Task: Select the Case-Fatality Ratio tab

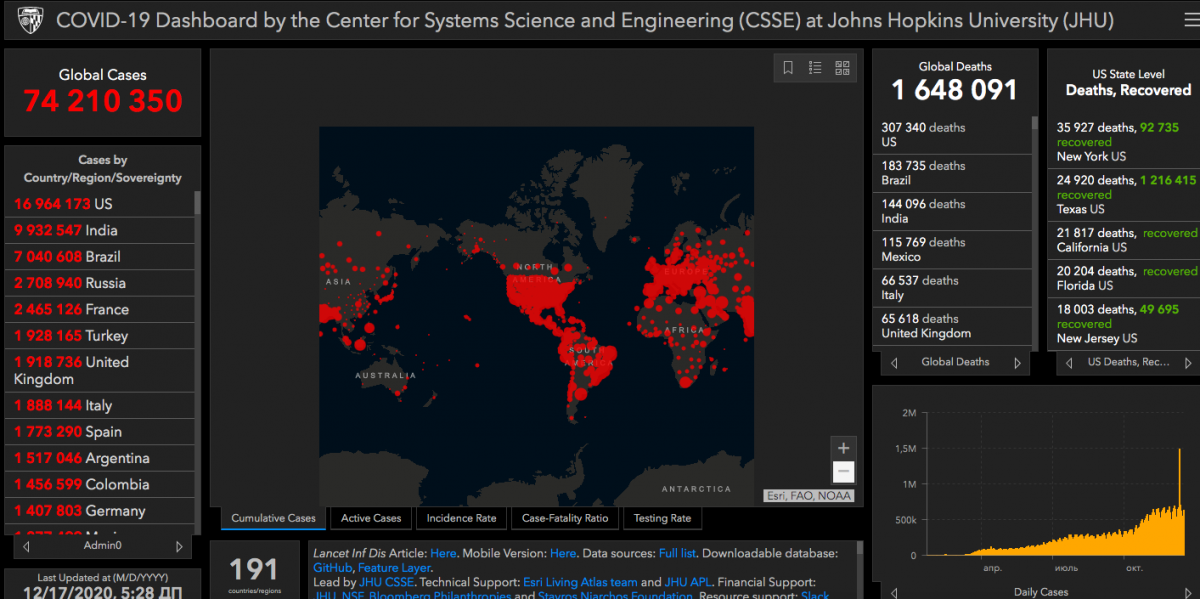Action: [x=565, y=518]
